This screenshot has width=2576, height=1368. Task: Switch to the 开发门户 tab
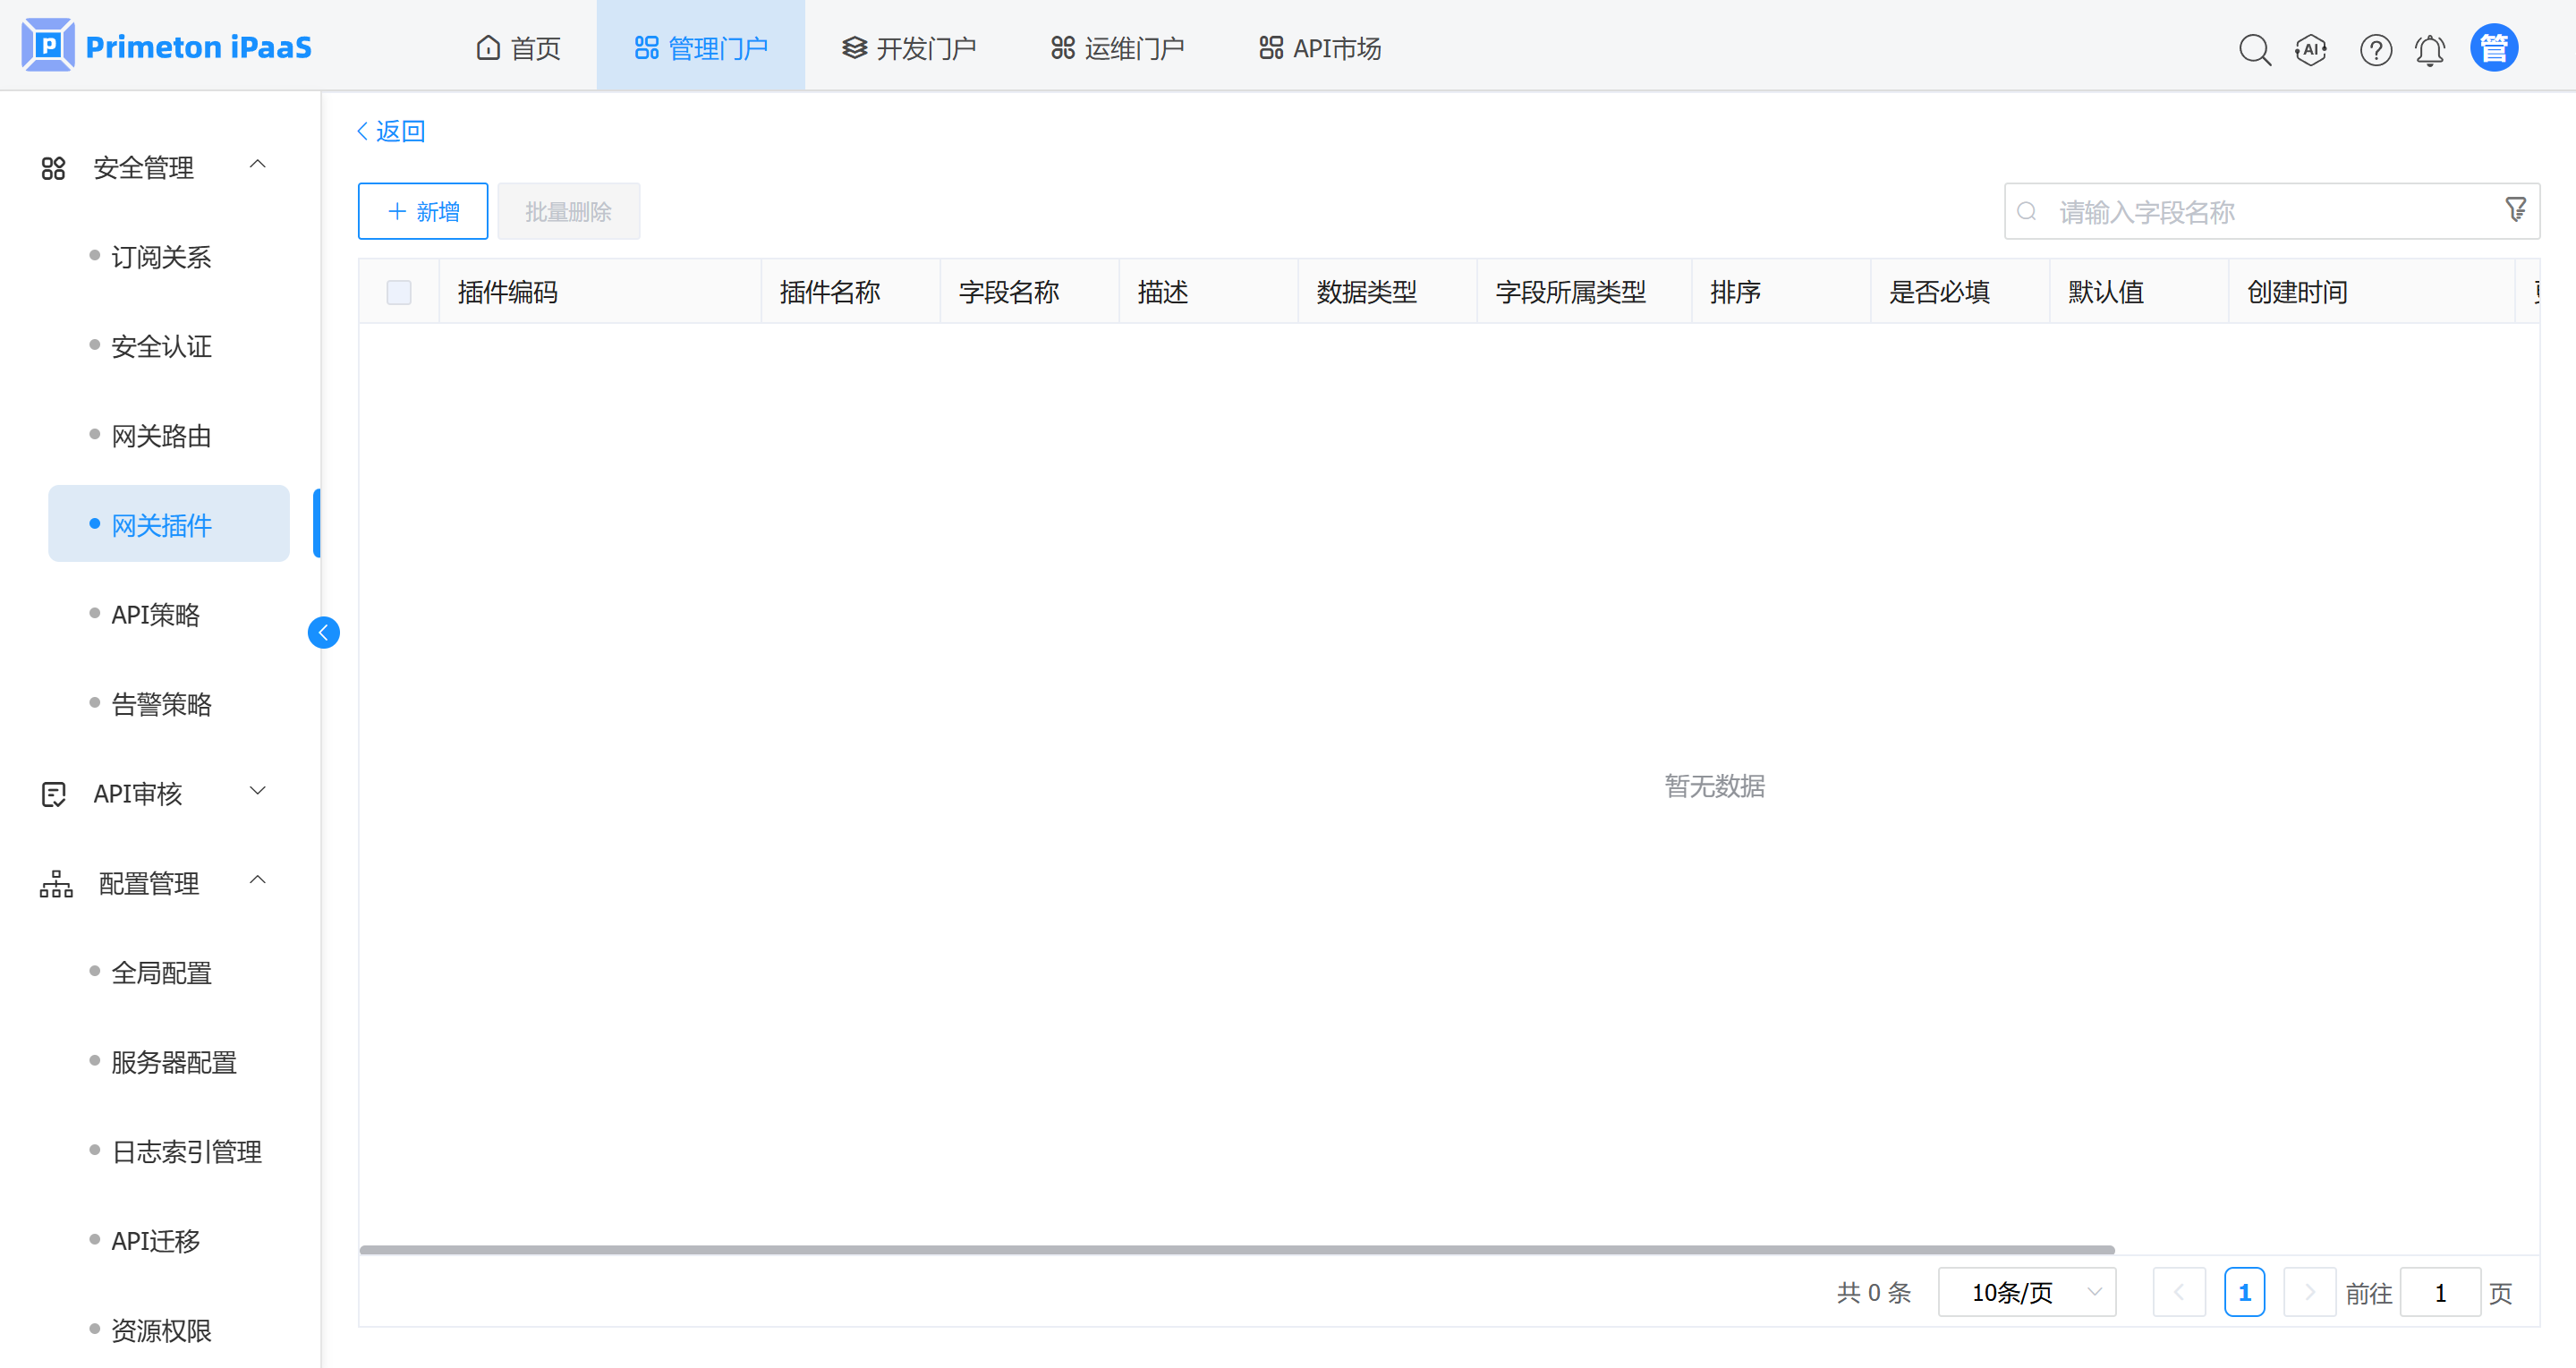click(908, 48)
